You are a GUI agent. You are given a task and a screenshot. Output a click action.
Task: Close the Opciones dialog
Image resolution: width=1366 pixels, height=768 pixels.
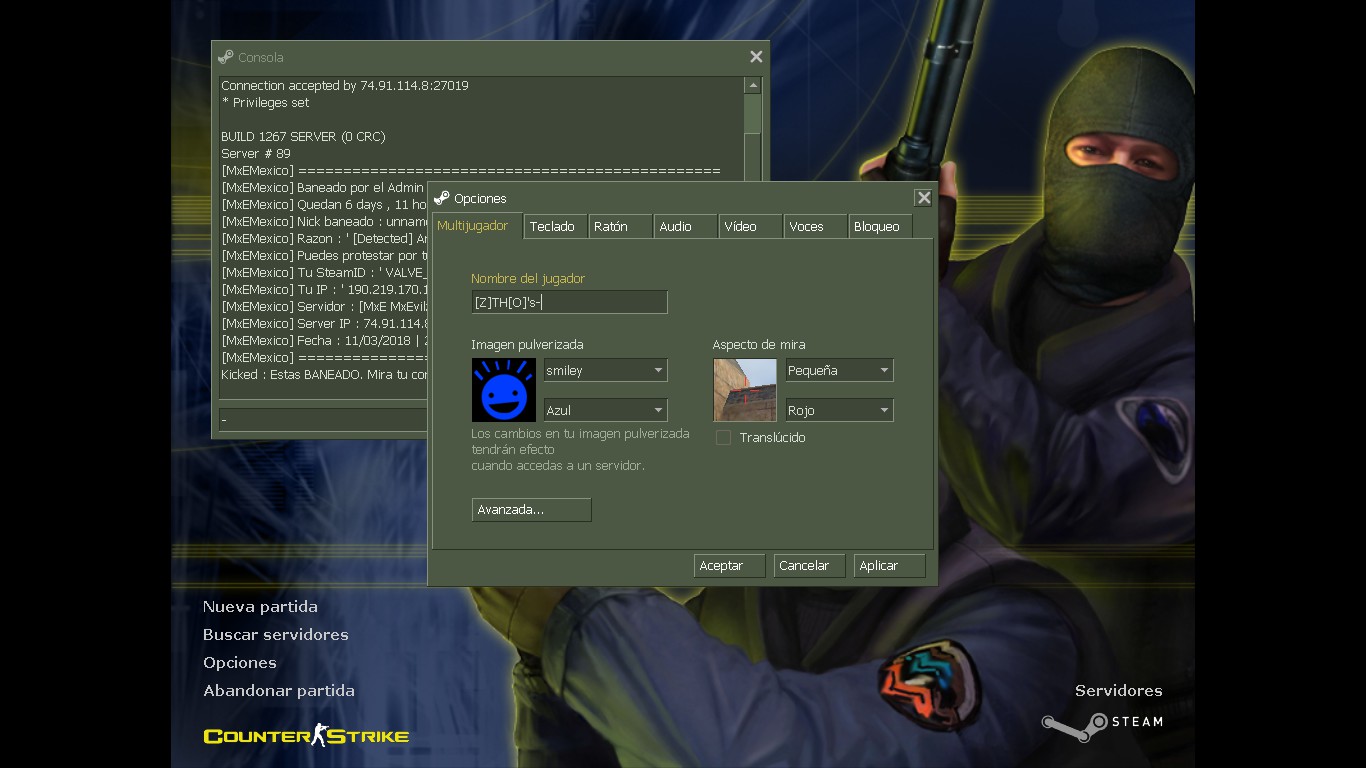(x=924, y=198)
